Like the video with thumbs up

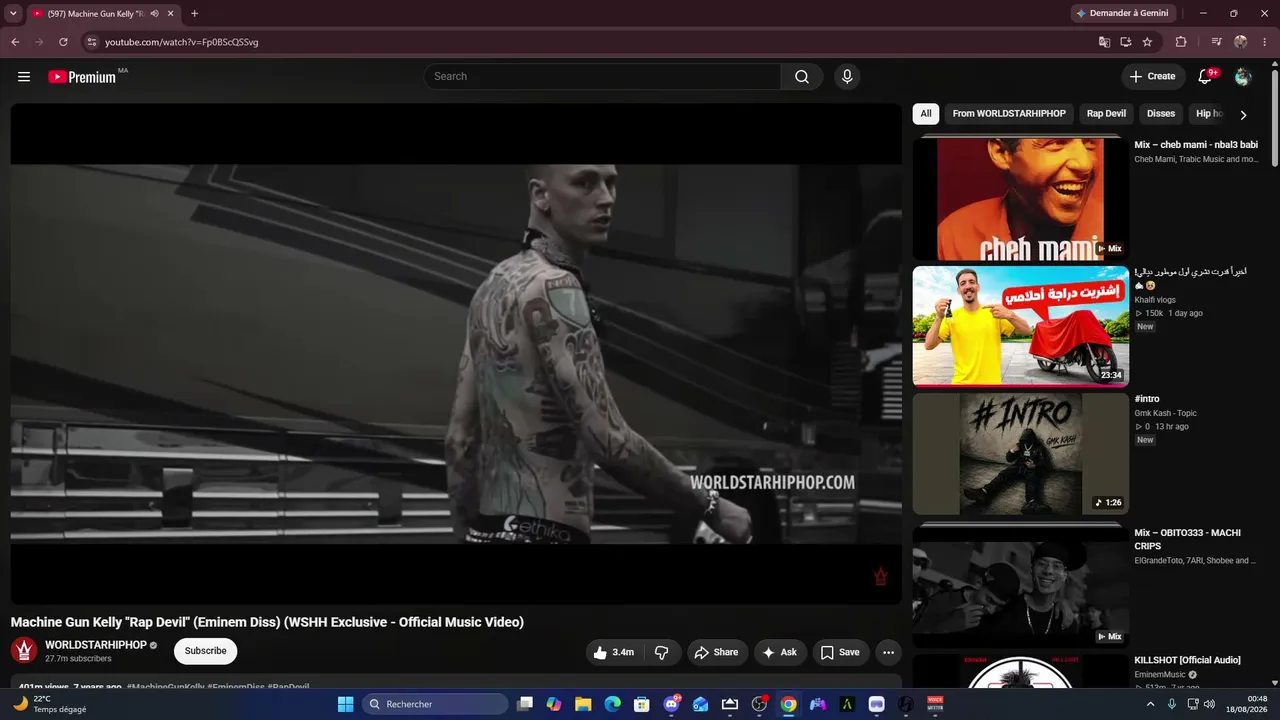point(614,652)
